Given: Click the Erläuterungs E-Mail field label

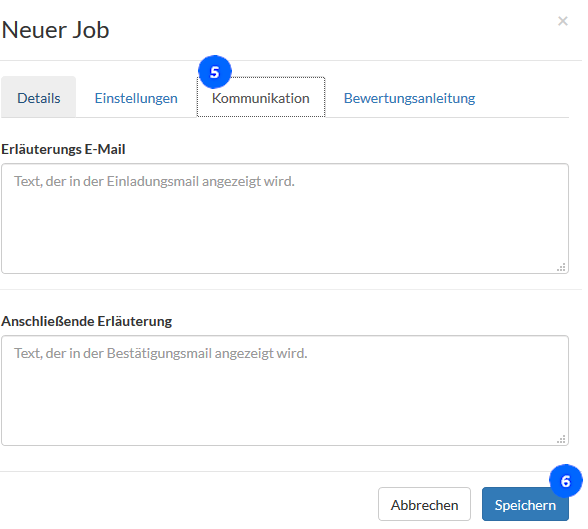Looking at the screenshot, I should (x=63, y=149).
